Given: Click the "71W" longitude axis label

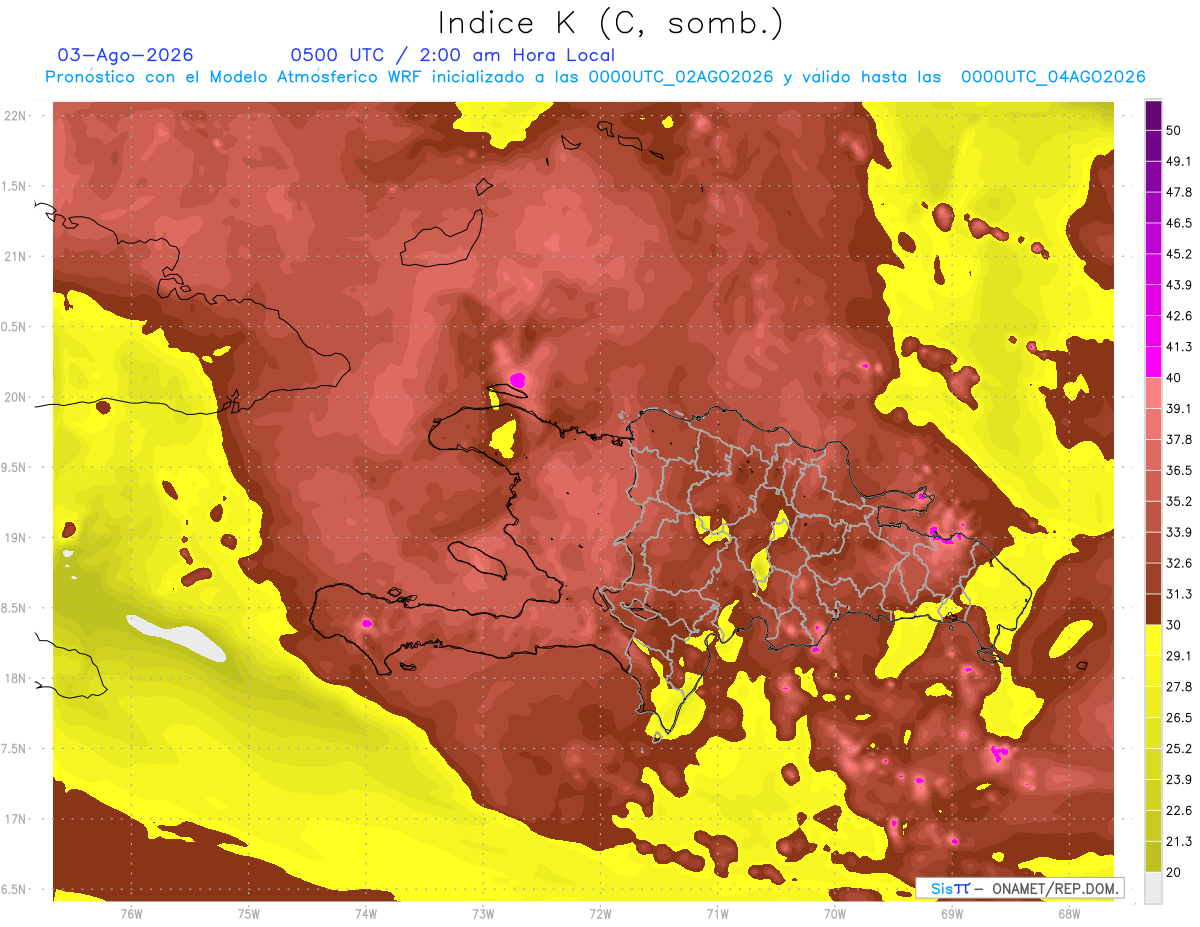Looking at the screenshot, I should pos(717,914).
